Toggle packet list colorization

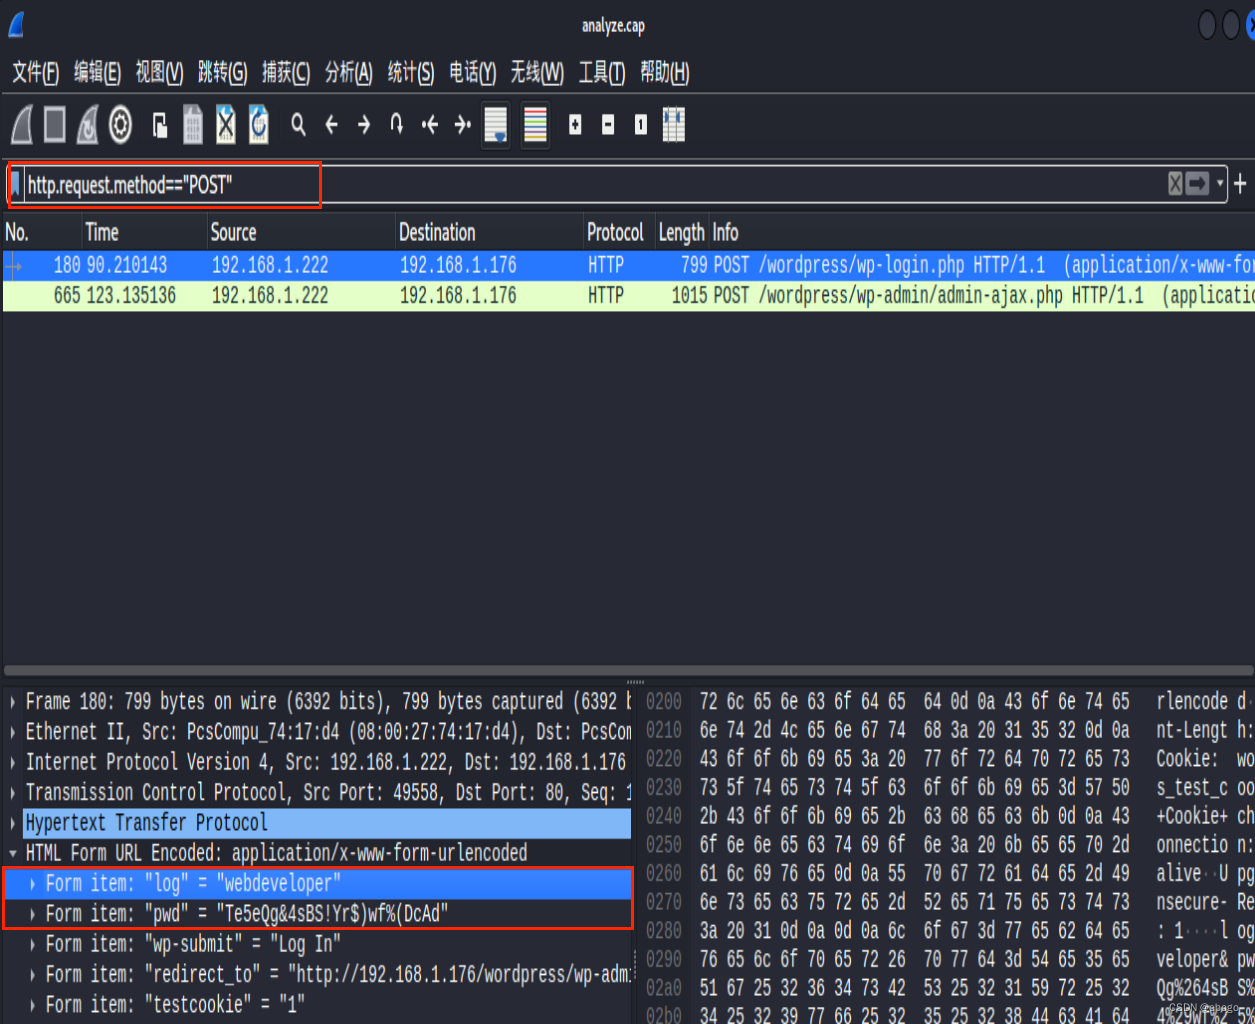(535, 125)
